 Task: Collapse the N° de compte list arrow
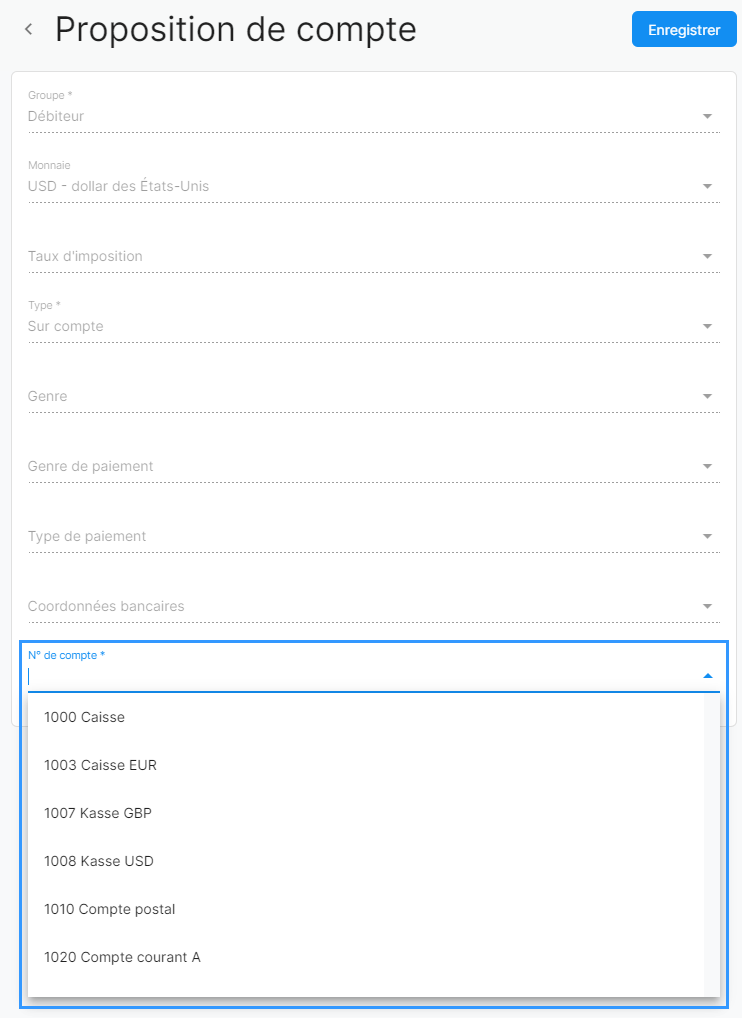(x=708, y=676)
